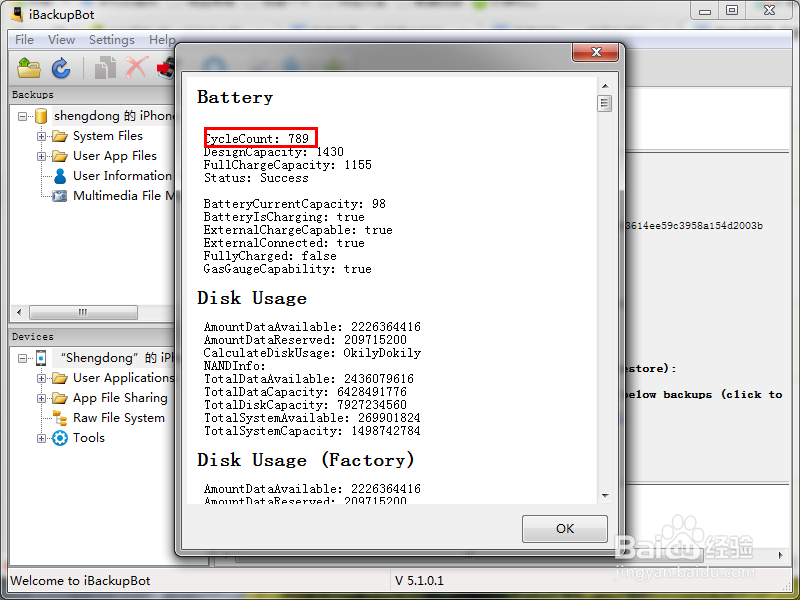Click the Backups panel horizontal scrollbar thumb
800x600 pixels.
pos(83,312)
